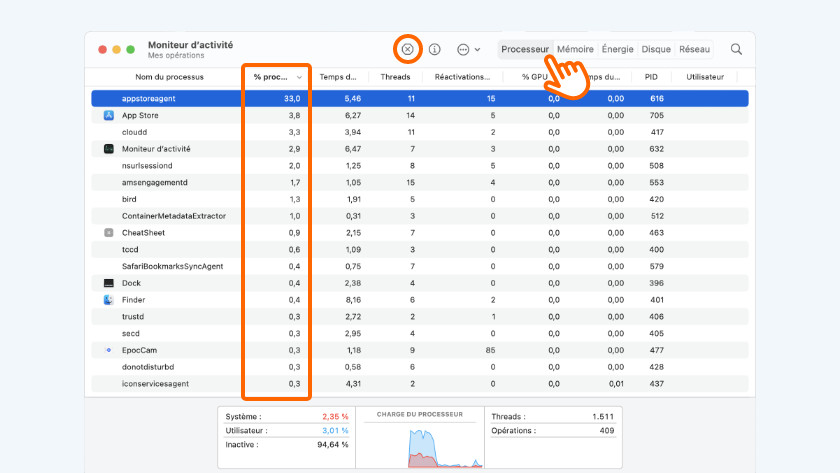The width and height of the screenshot is (840, 473).
Task: Sort by PID column header
Action: pos(651,77)
